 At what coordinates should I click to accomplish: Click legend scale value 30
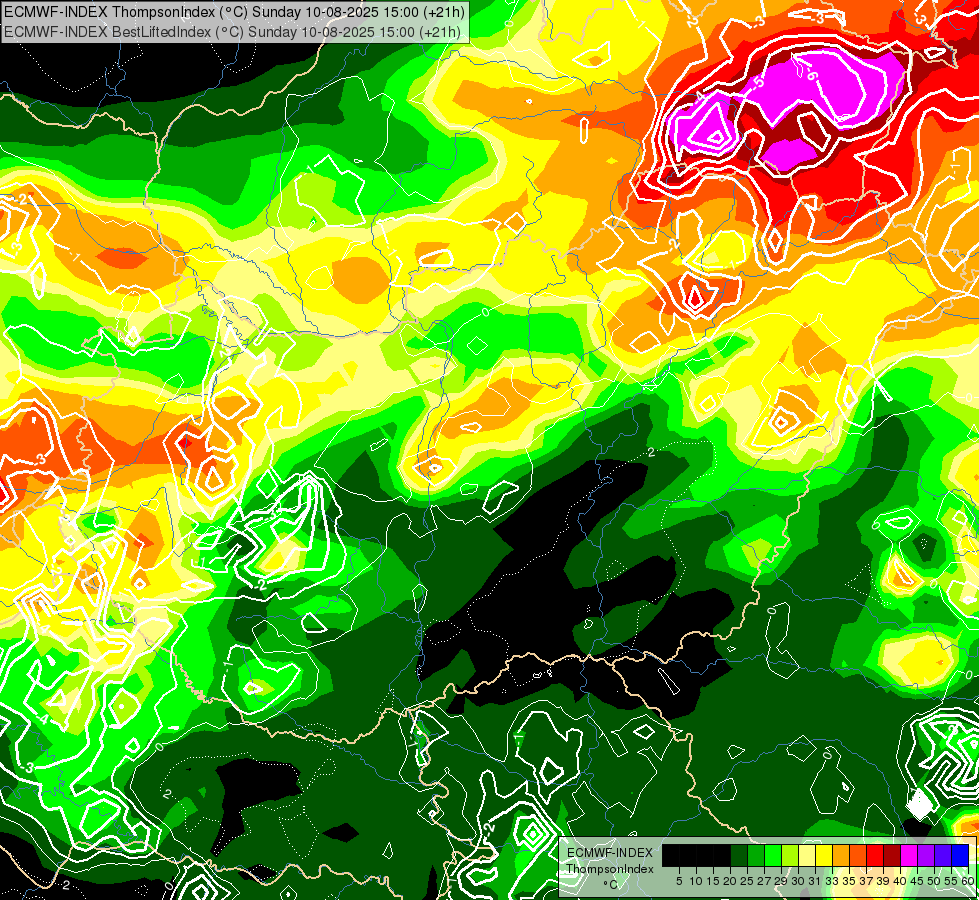[798, 881]
